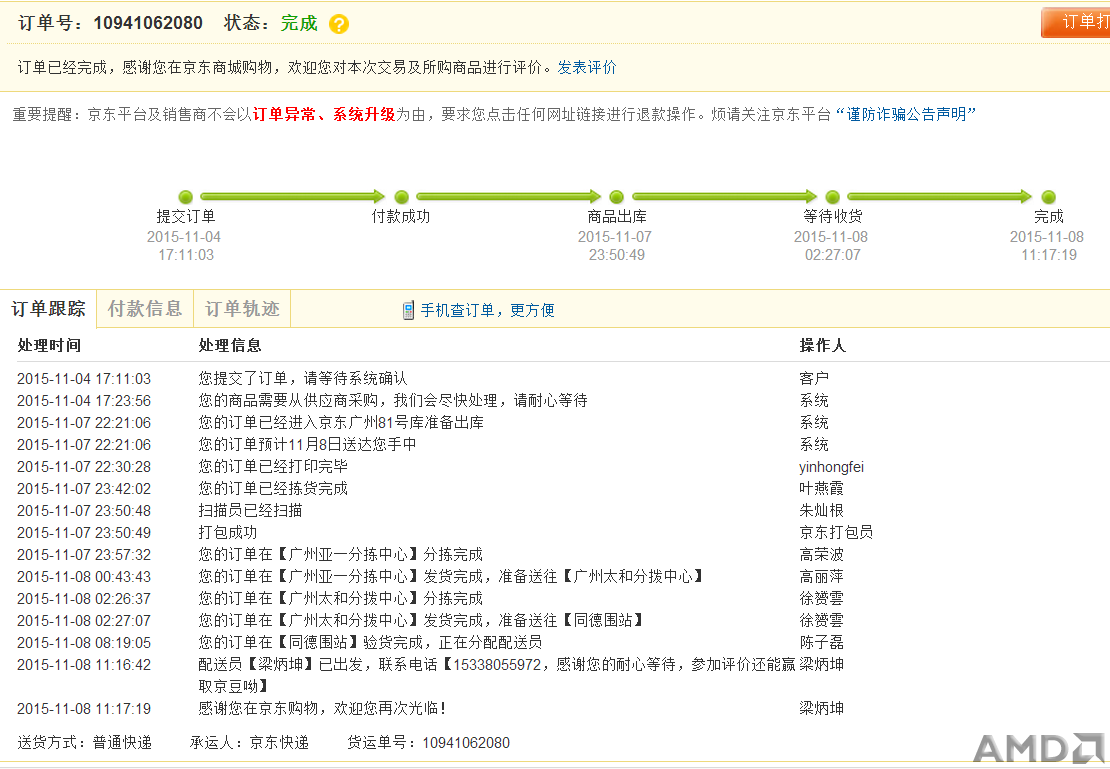Click timestamp 2015-11-04 17:23:56 in table
This screenshot has width=1110, height=769.
pyautogui.click(x=84, y=401)
